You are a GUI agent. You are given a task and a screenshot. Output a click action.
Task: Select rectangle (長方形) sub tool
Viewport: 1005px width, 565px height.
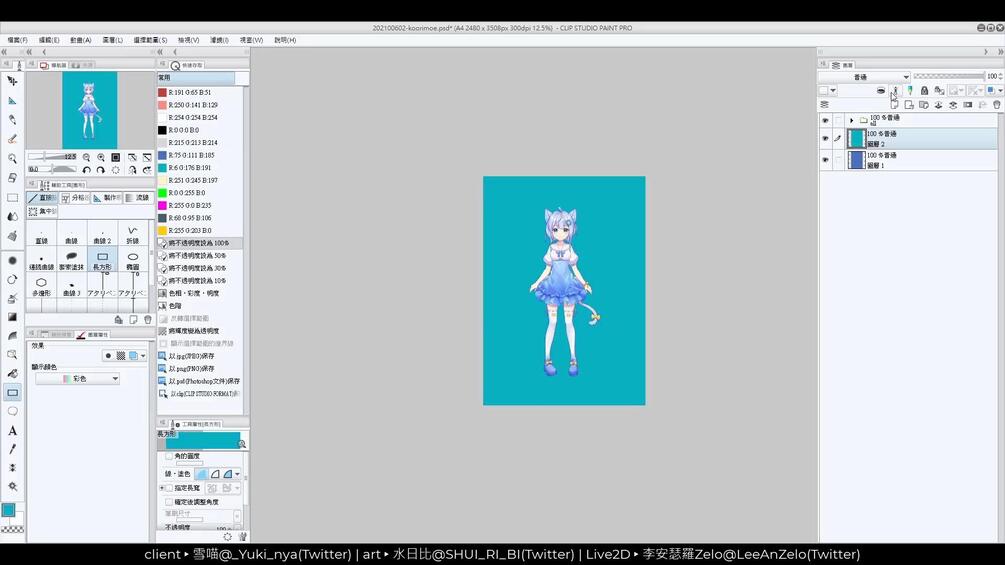[102, 261]
